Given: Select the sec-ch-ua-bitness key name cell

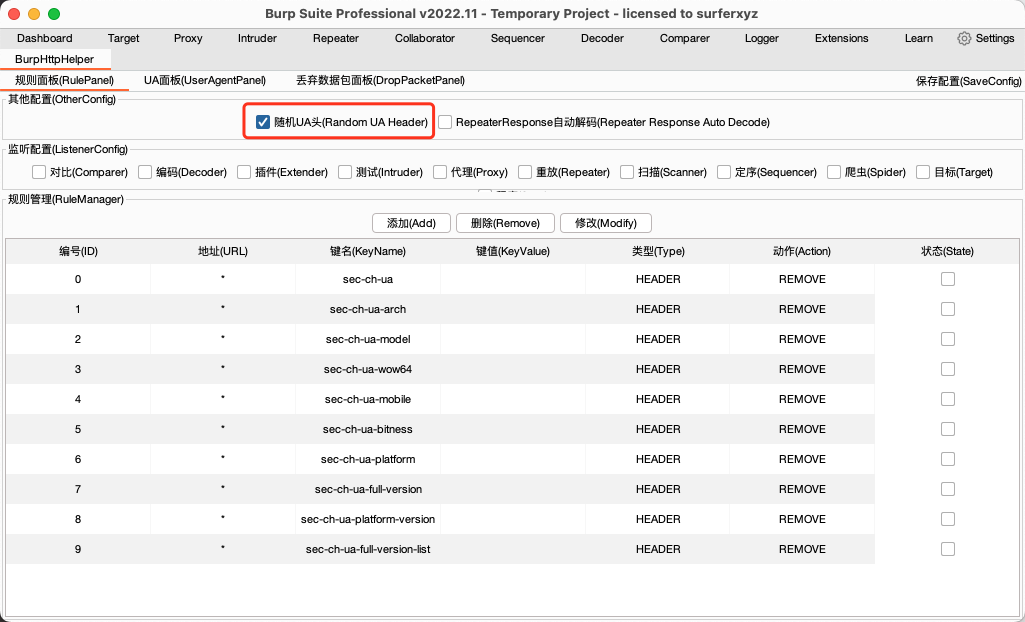Looking at the screenshot, I should point(368,429).
